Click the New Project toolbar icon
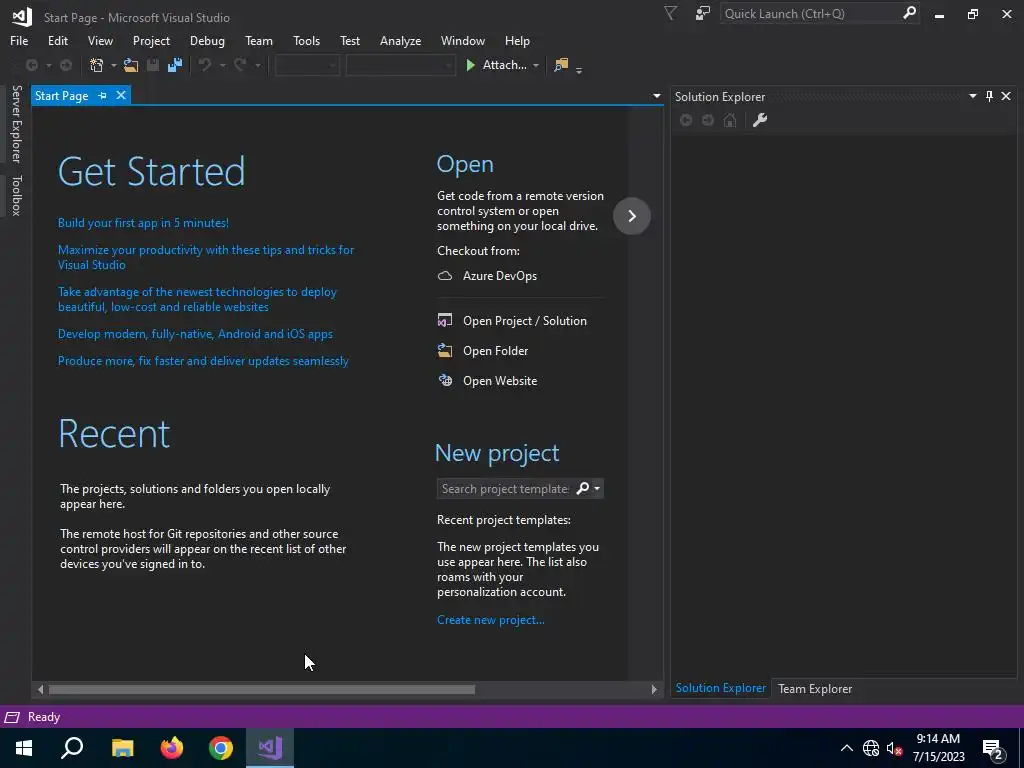This screenshot has width=1024, height=768. [97, 65]
